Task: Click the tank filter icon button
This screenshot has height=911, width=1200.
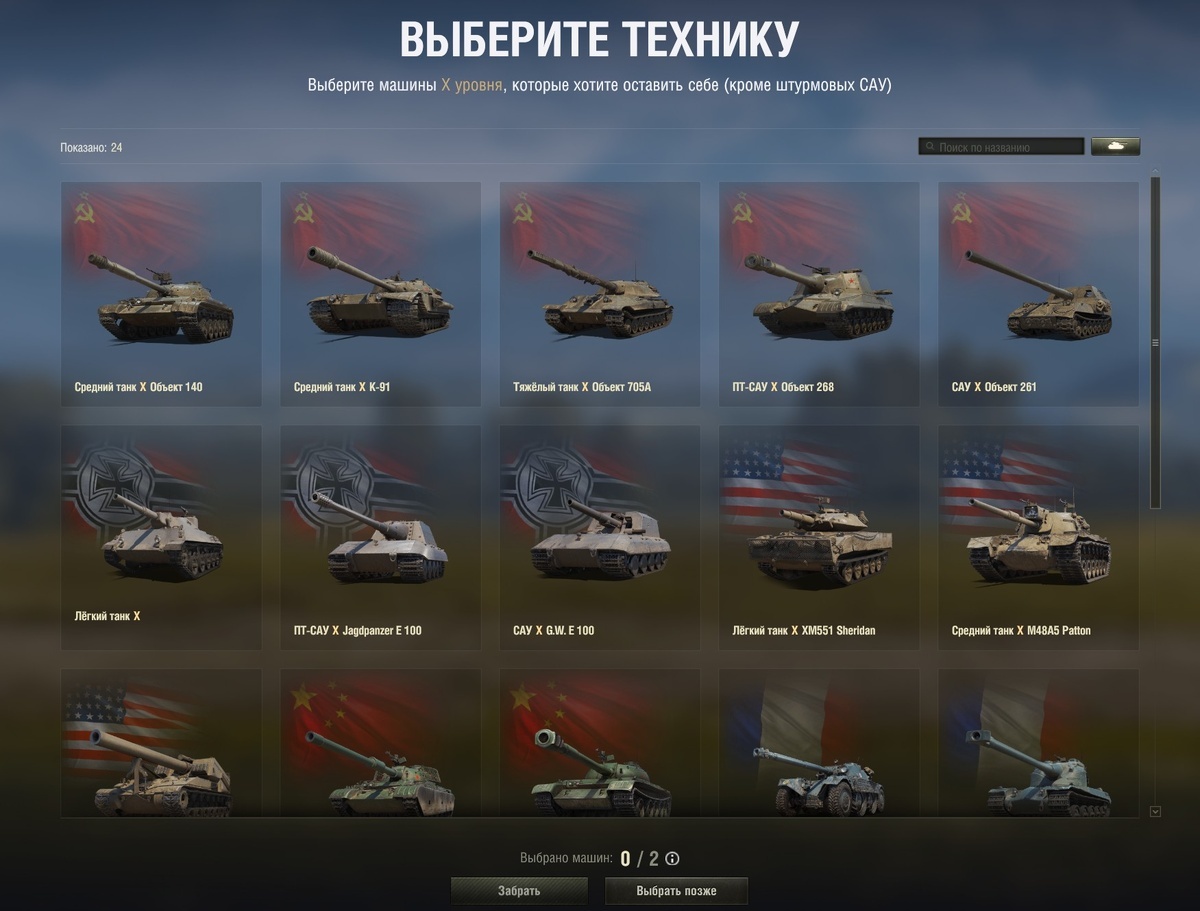Action: (1115, 147)
